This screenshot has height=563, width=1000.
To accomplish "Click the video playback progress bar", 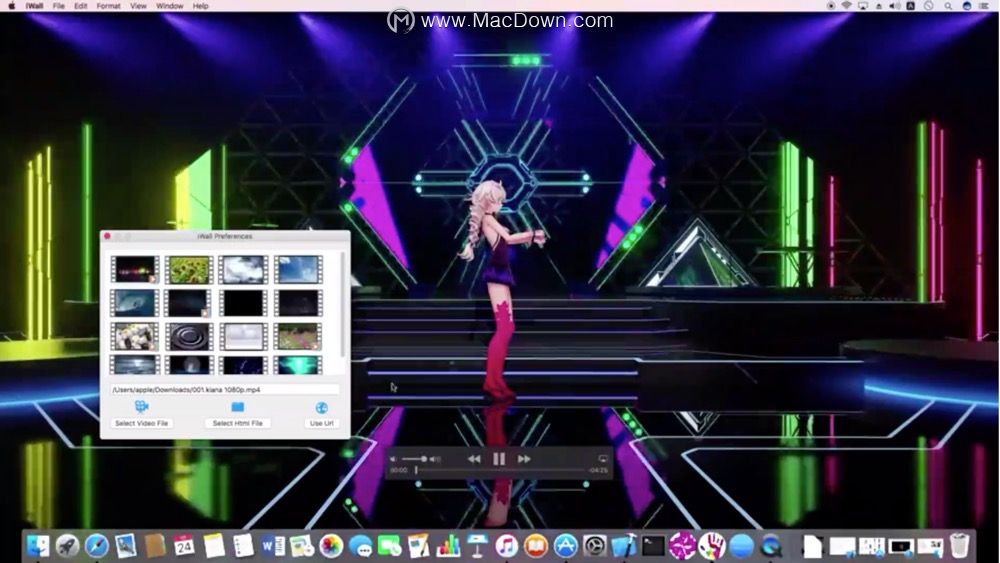I will 500,471.
